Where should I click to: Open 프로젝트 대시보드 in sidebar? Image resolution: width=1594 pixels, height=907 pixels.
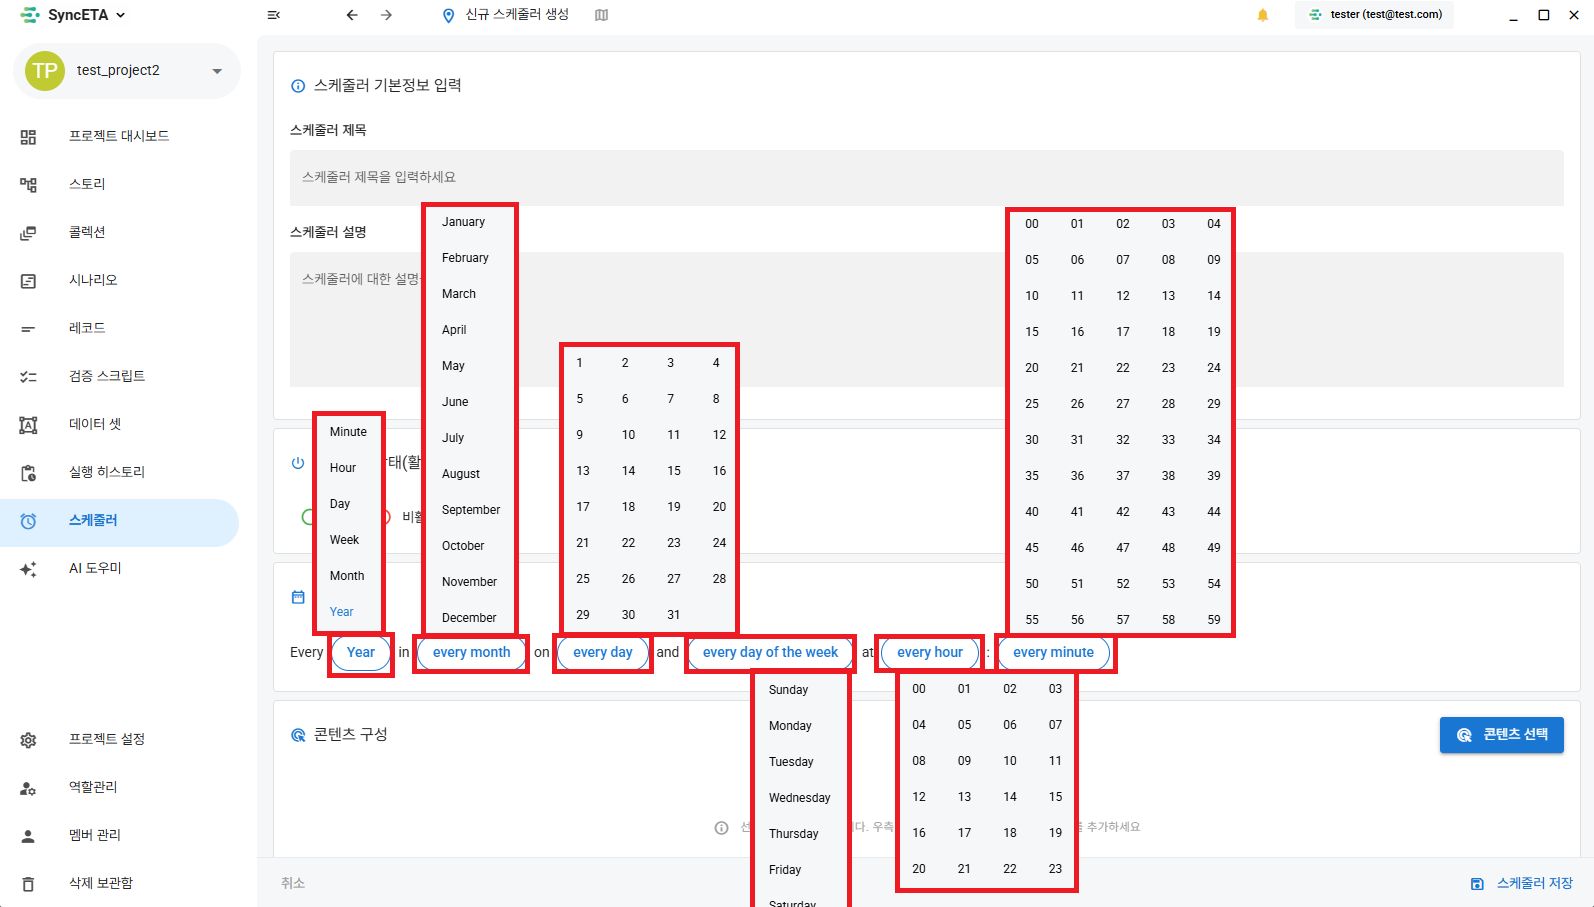pyautogui.click(x=120, y=136)
